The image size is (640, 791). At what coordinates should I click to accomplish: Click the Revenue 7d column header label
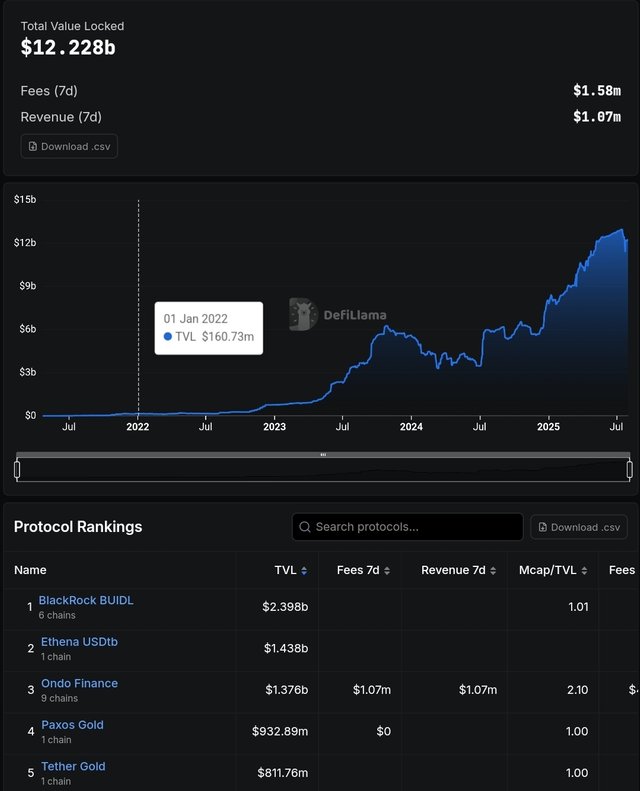tap(453, 570)
